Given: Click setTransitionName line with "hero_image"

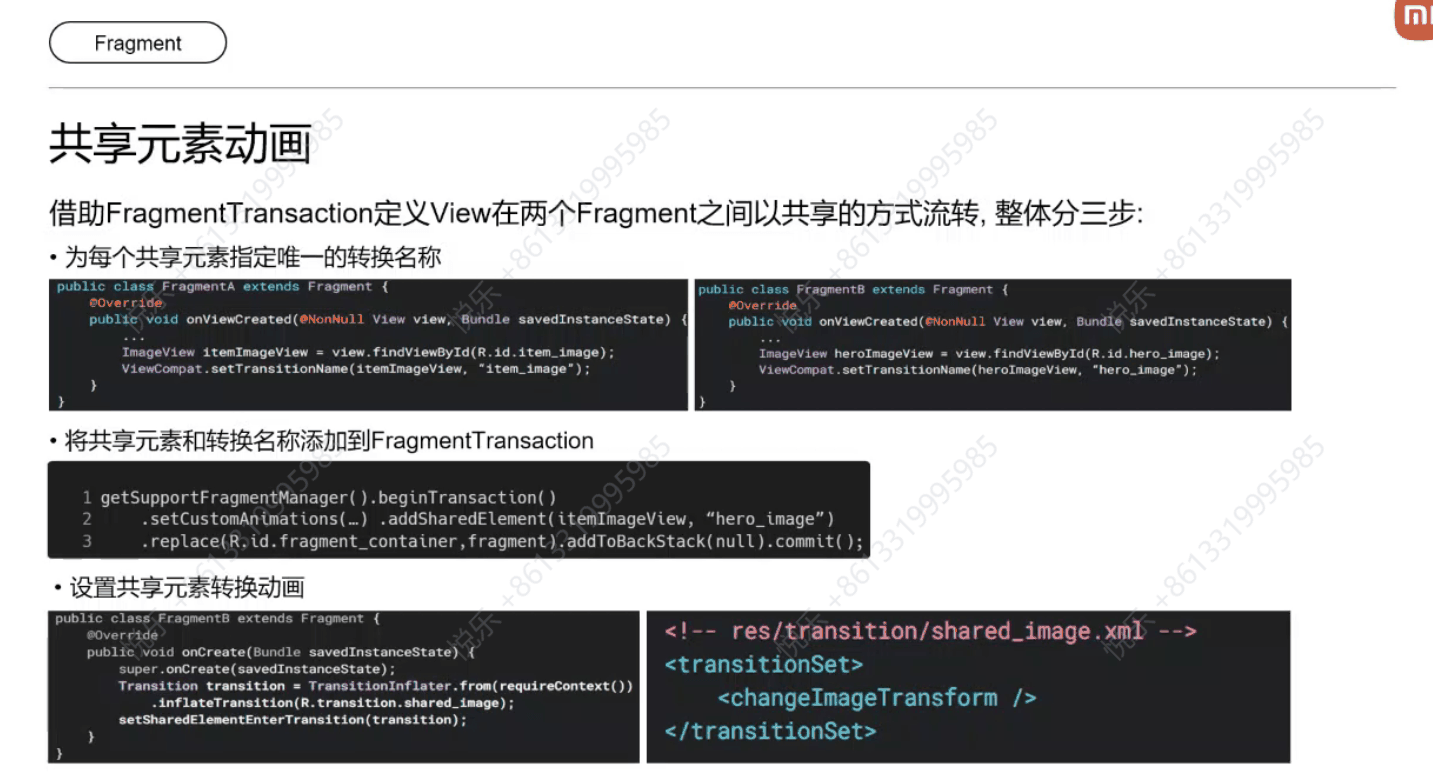Looking at the screenshot, I should (x=977, y=370).
